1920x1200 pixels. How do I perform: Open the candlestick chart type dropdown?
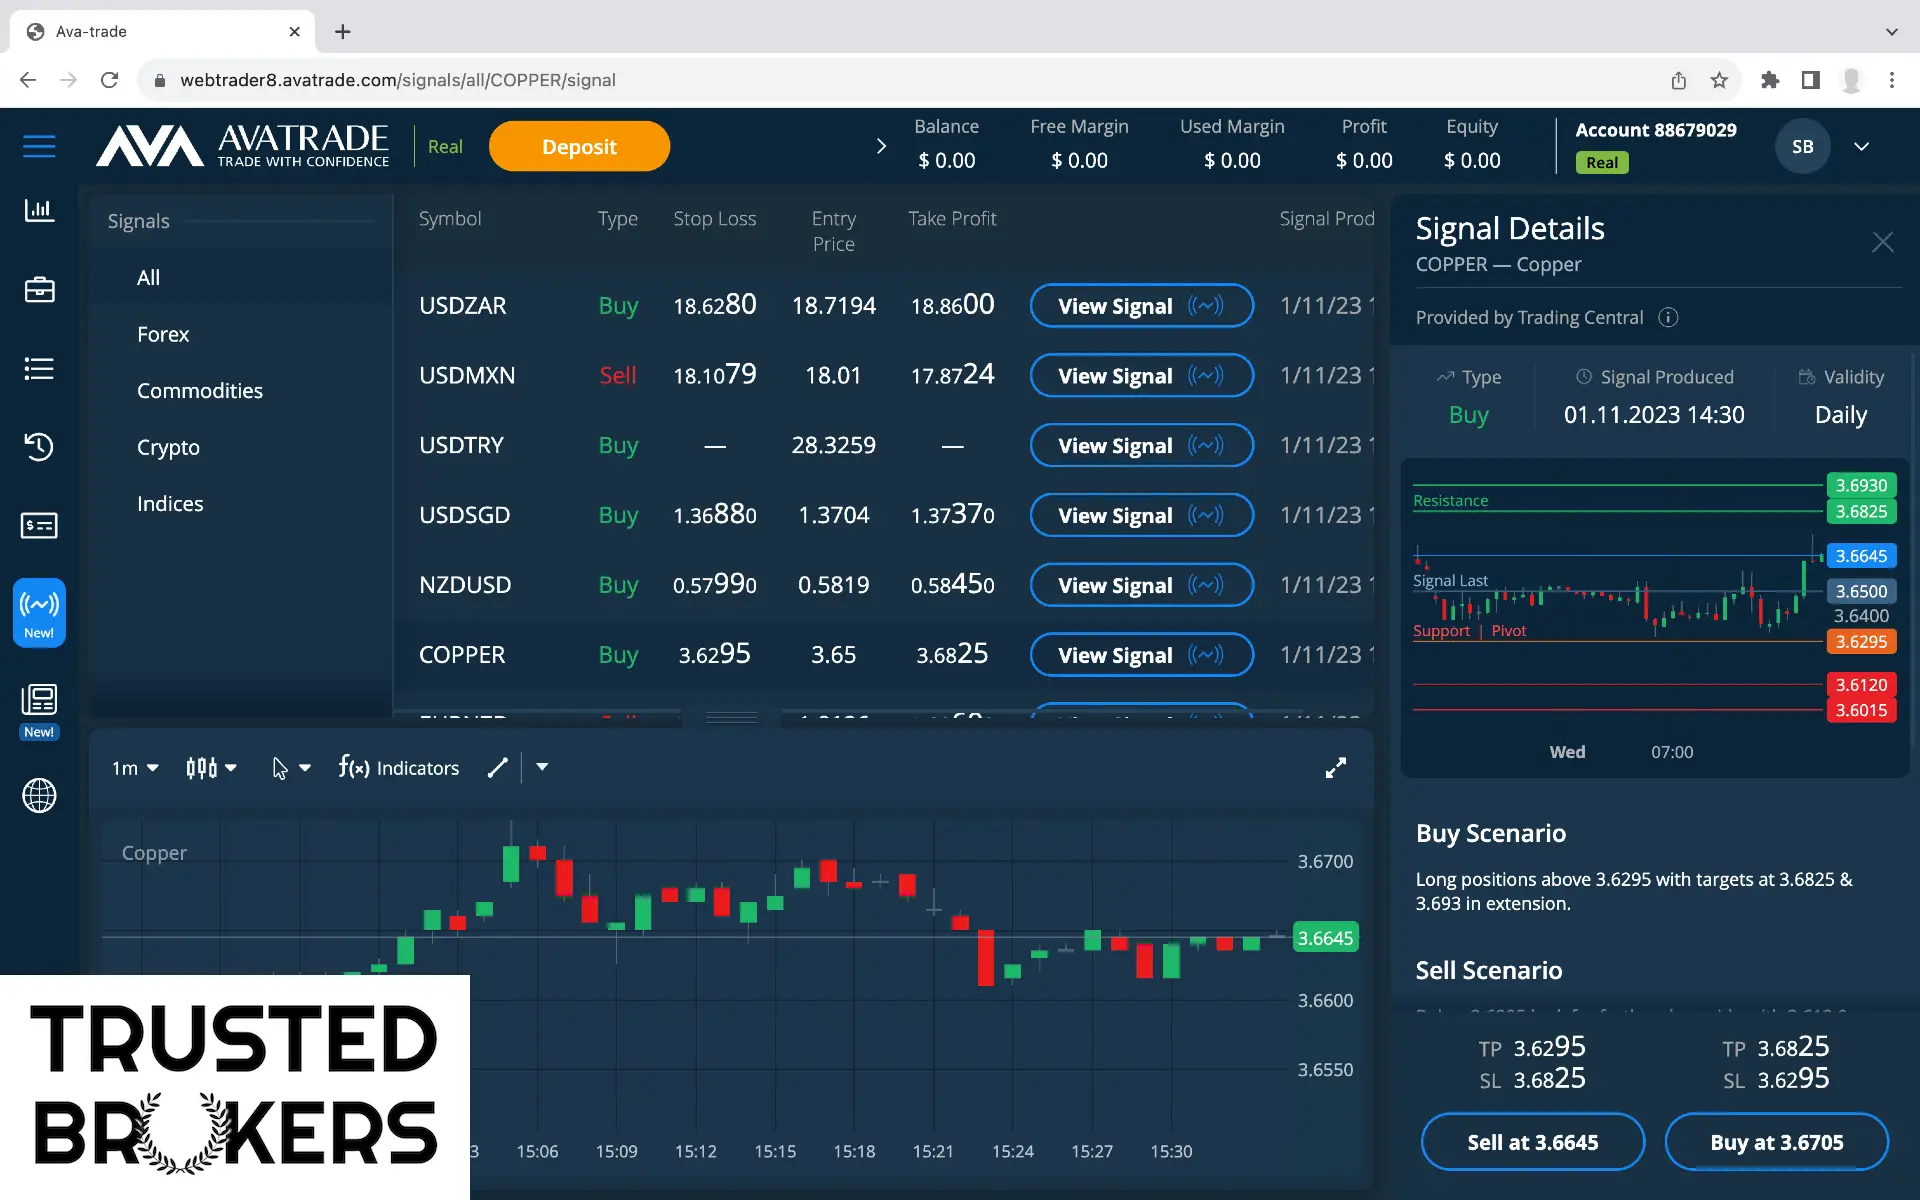(x=211, y=768)
